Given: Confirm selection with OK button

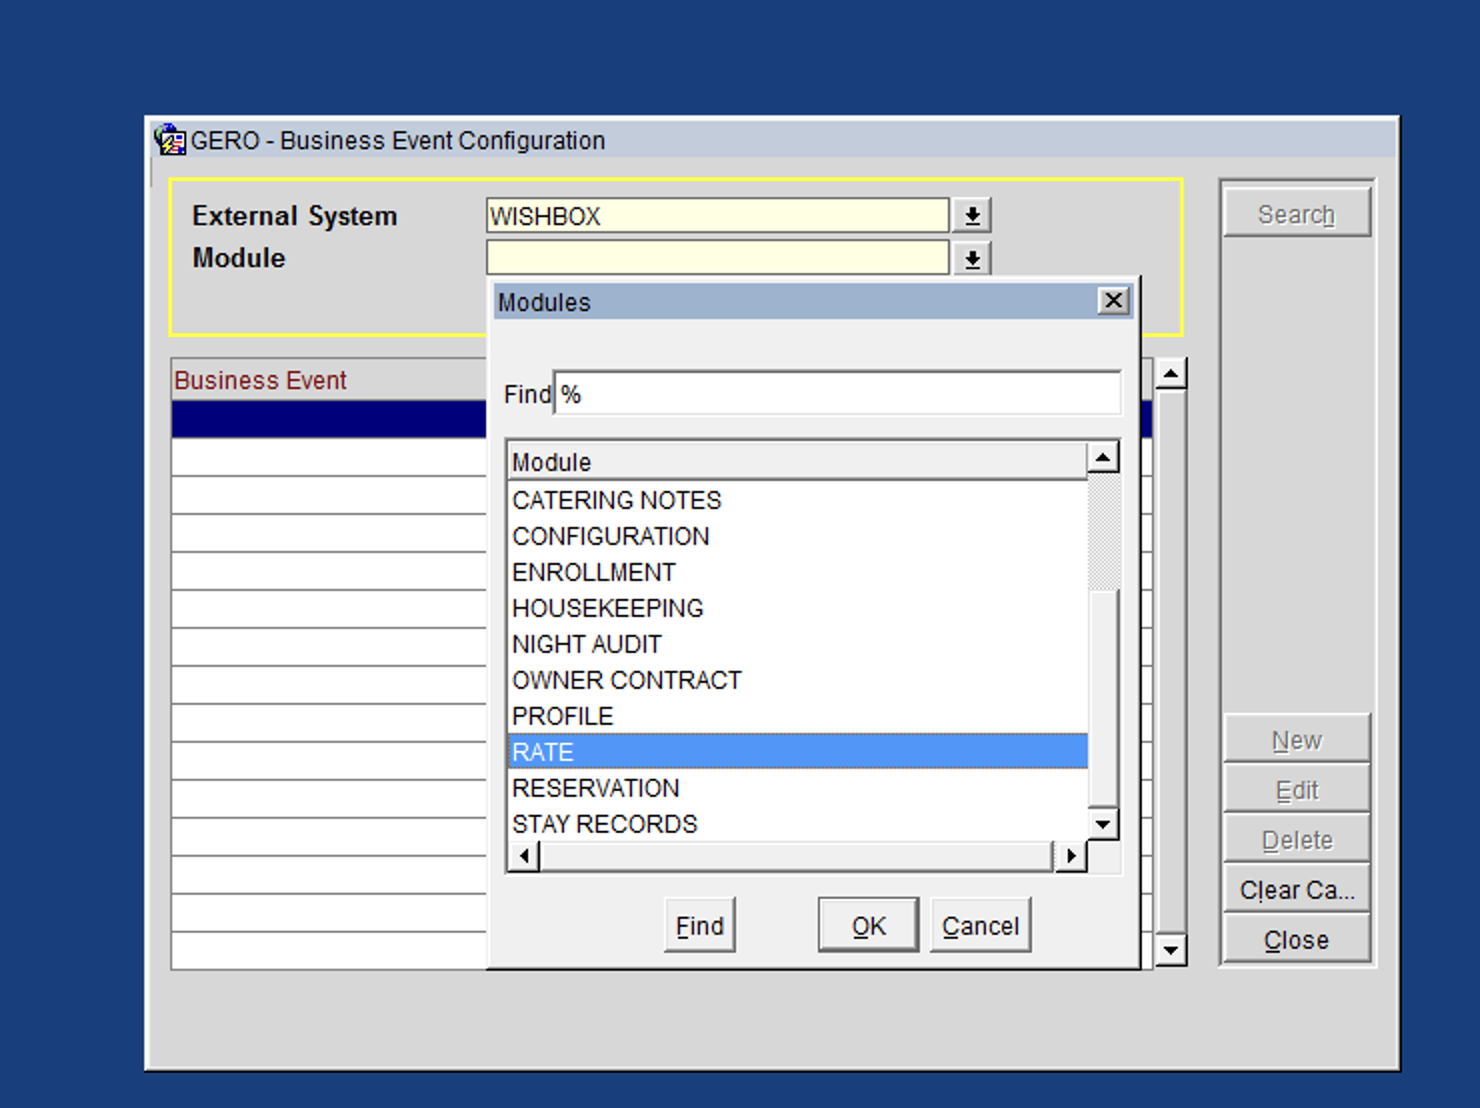Looking at the screenshot, I should 868,926.
